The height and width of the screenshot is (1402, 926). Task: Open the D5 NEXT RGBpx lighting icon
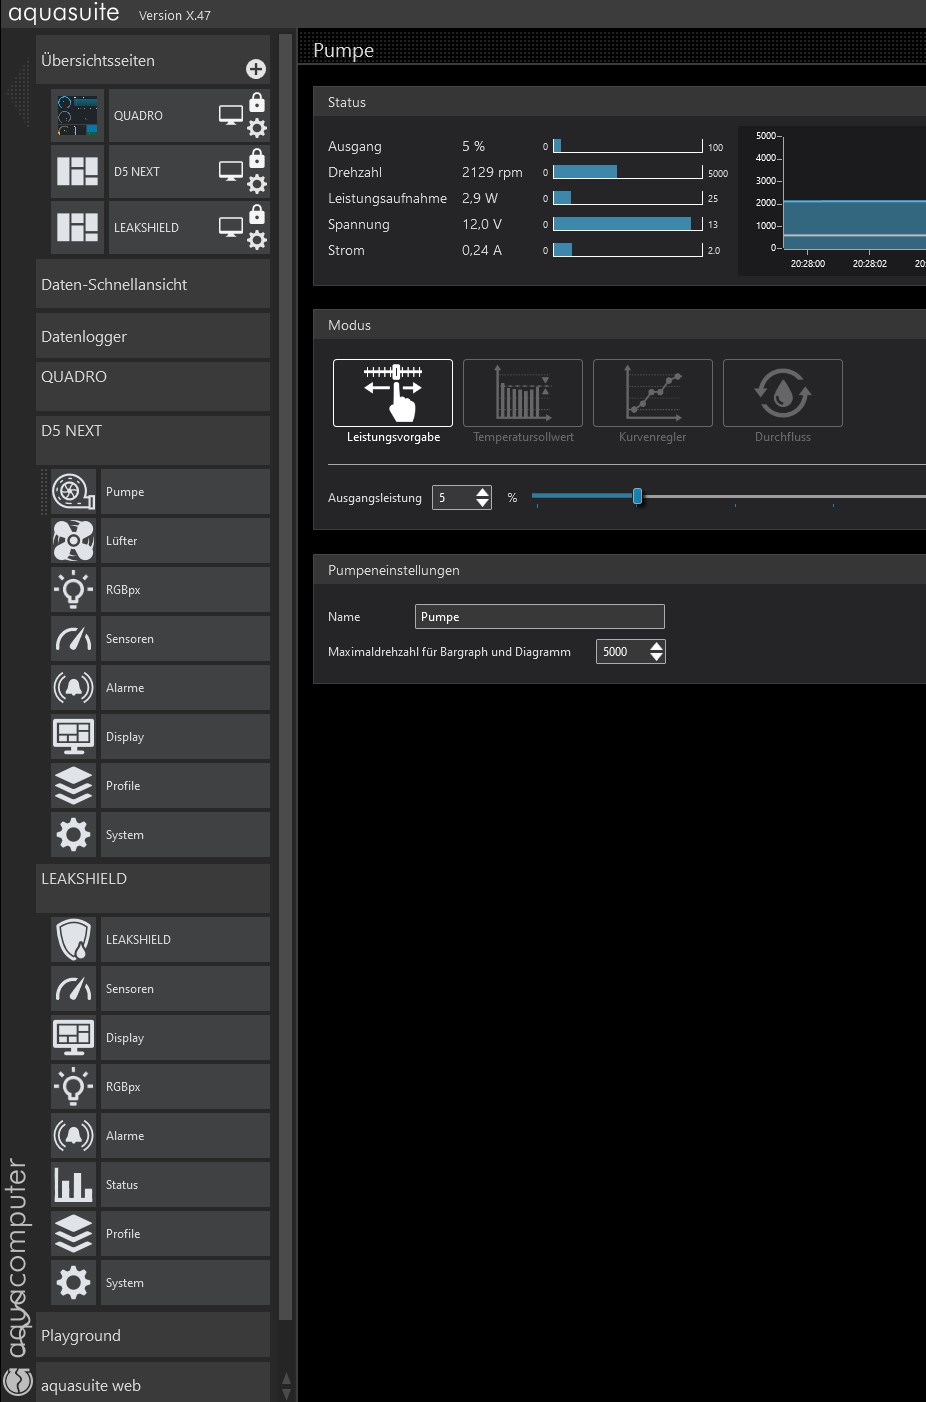73,590
